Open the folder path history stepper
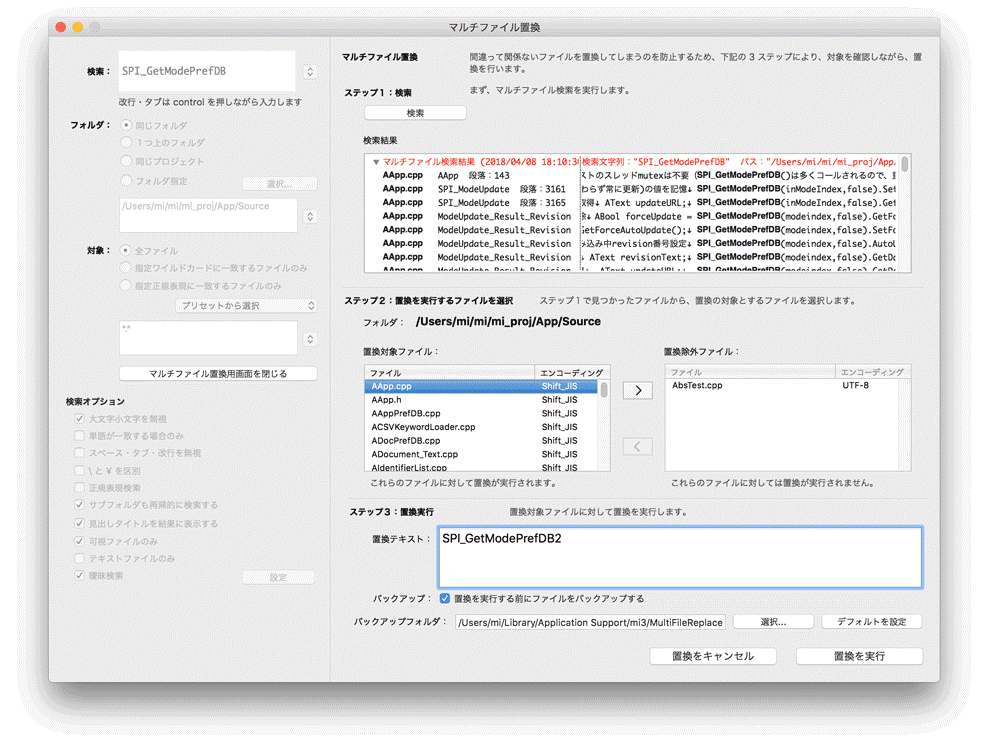1000x751 pixels. point(310,216)
